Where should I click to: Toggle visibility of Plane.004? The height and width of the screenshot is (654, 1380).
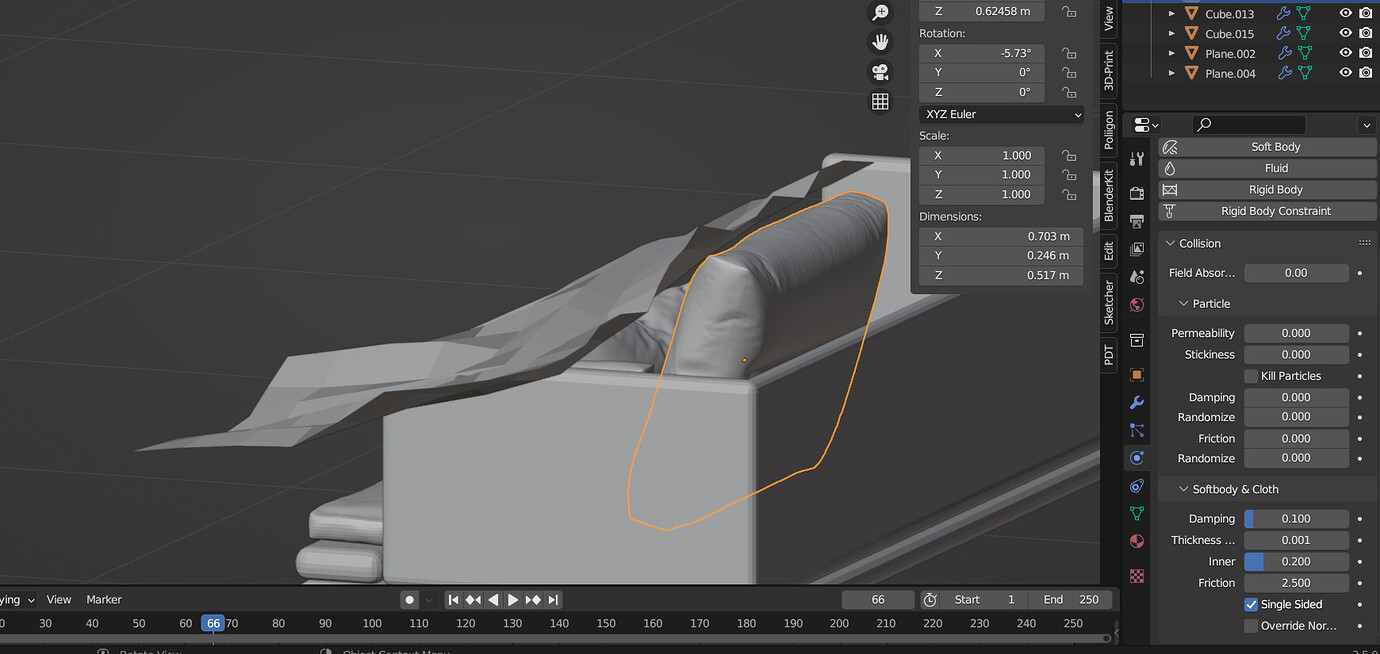pyautogui.click(x=1345, y=73)
